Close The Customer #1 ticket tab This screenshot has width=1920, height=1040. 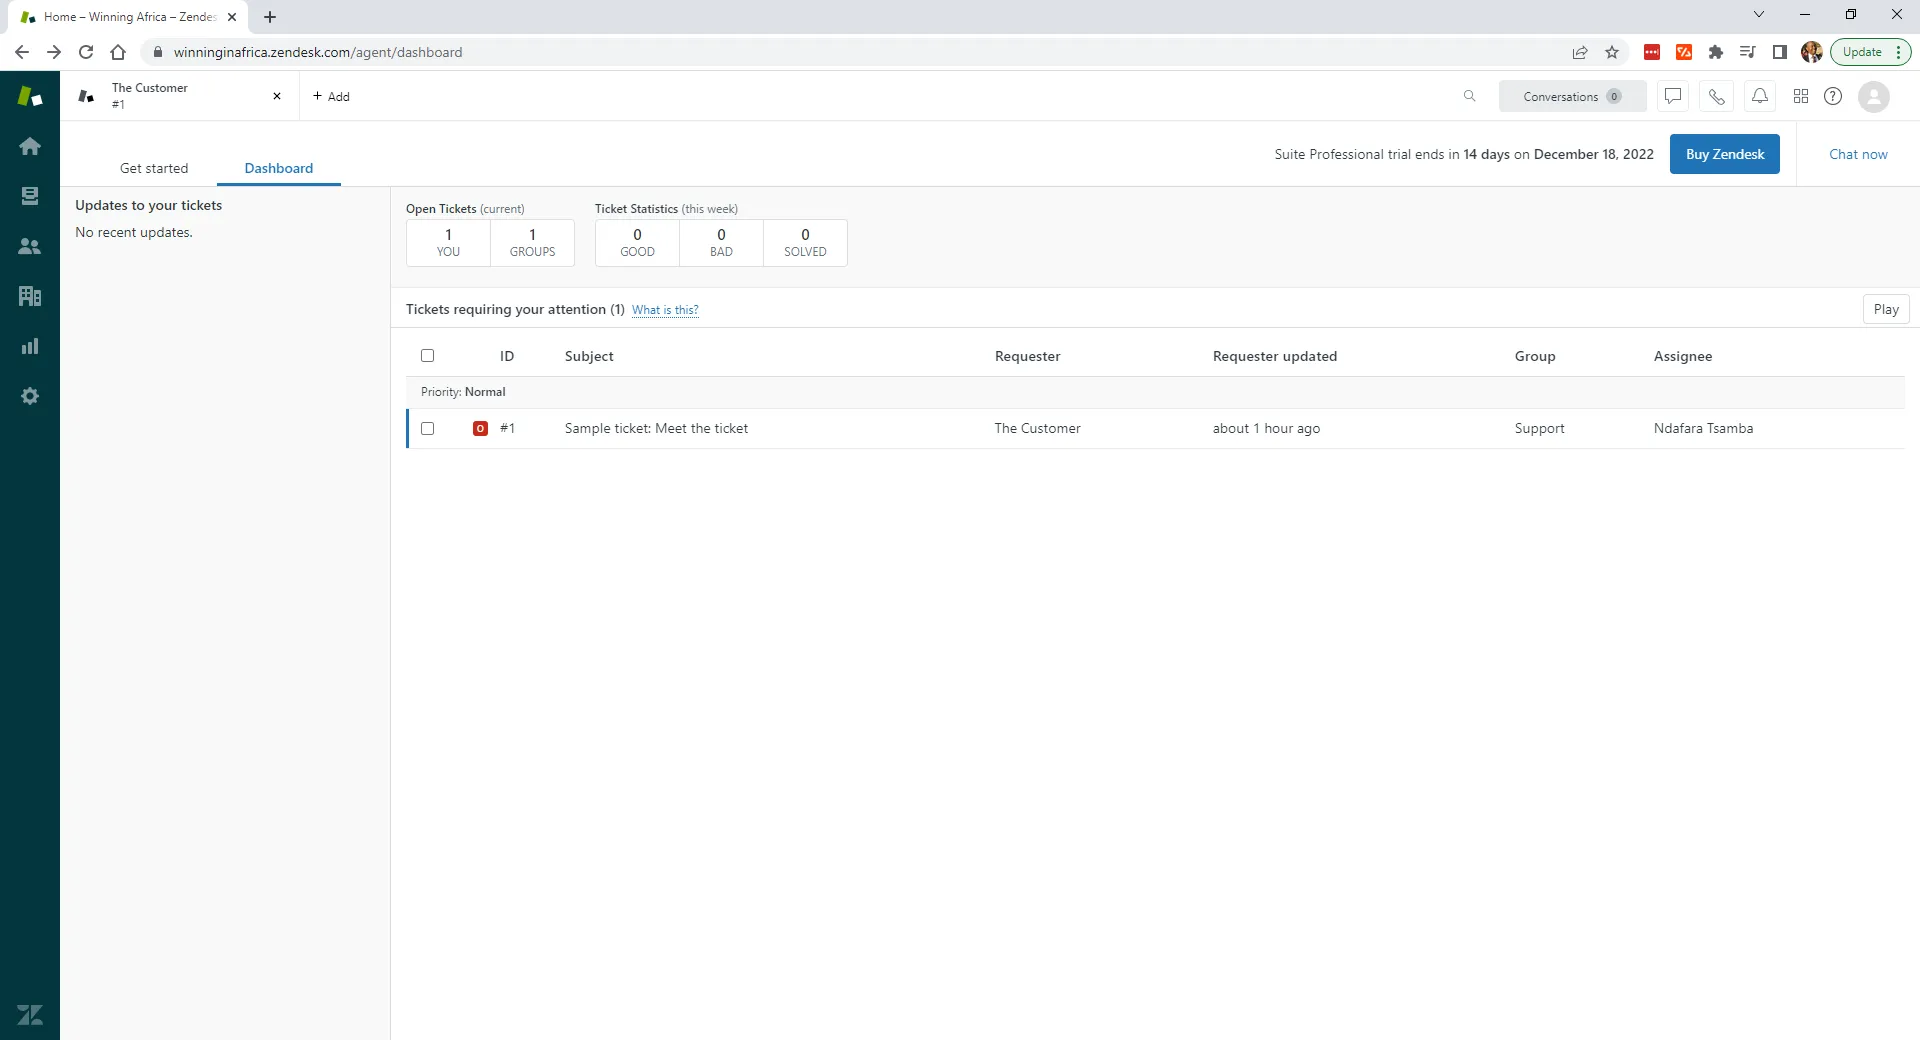tap(277, 96)
